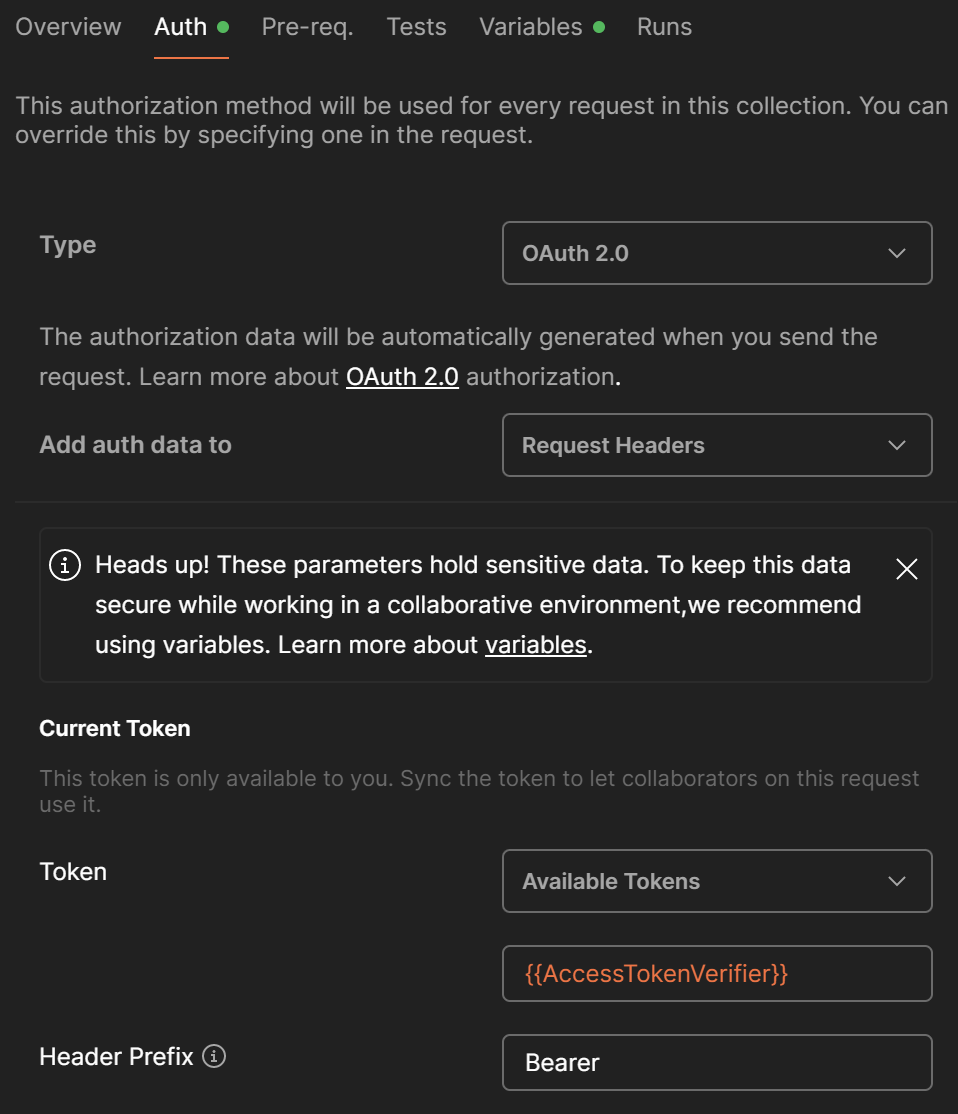958x1114 pixels.
Task: Go to the Tests tab
Action: [416, 27]
